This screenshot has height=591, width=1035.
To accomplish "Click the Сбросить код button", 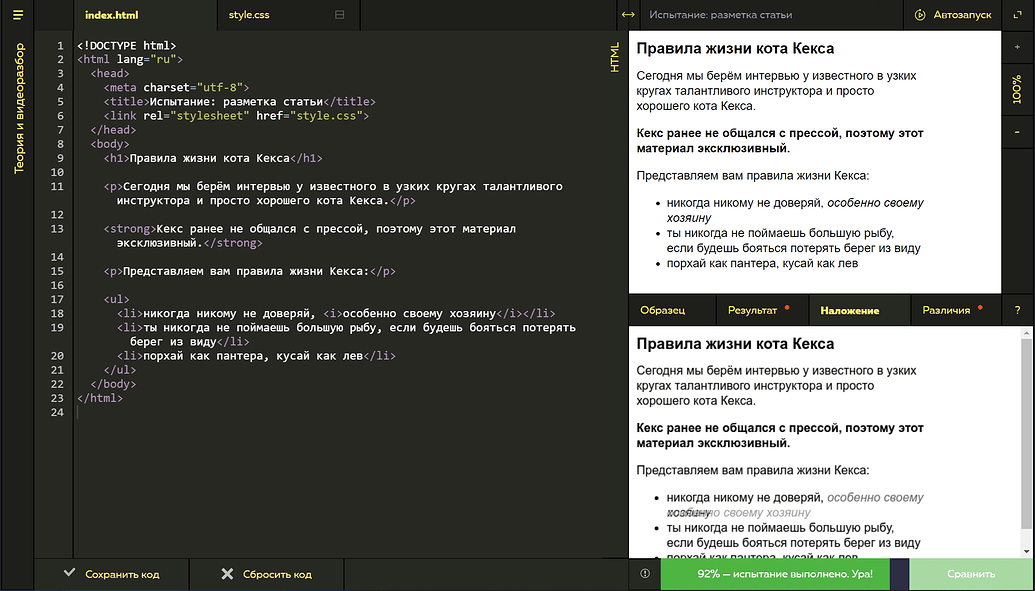I will [x=266, y=574].
